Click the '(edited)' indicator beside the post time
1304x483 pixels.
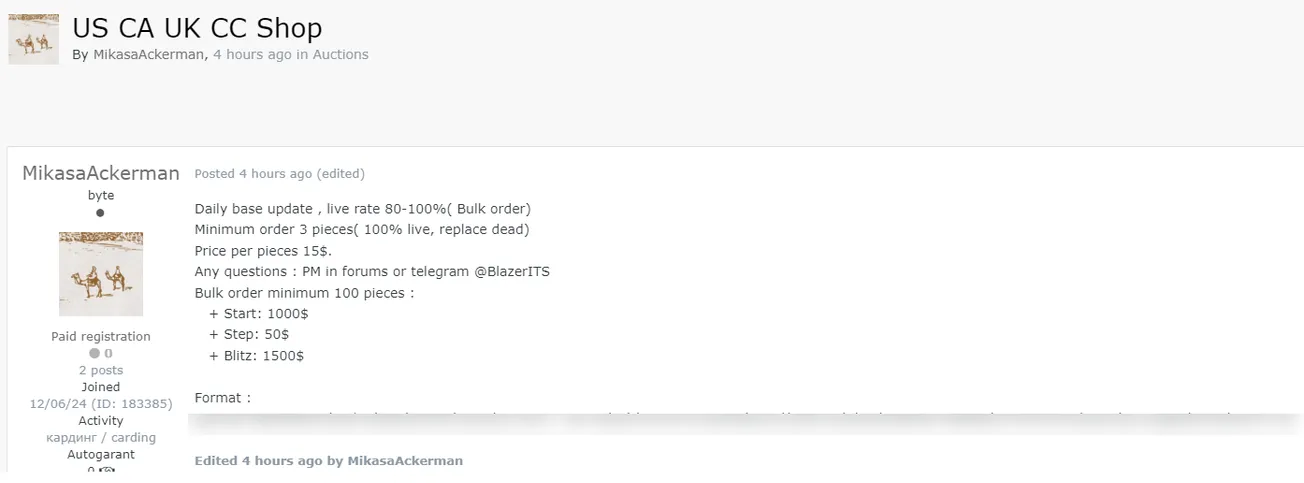click(341, 174)
